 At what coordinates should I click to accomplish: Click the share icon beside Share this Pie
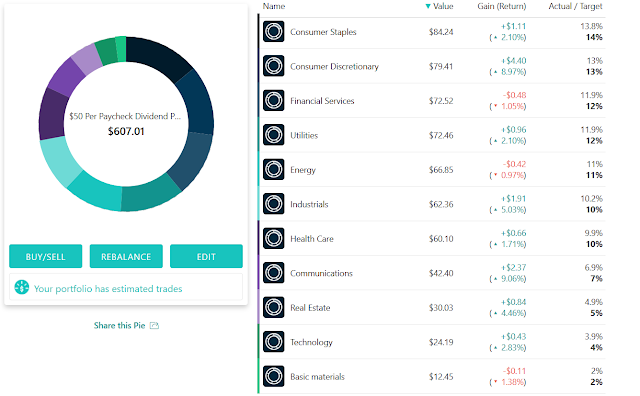click(x=154, y=325)
